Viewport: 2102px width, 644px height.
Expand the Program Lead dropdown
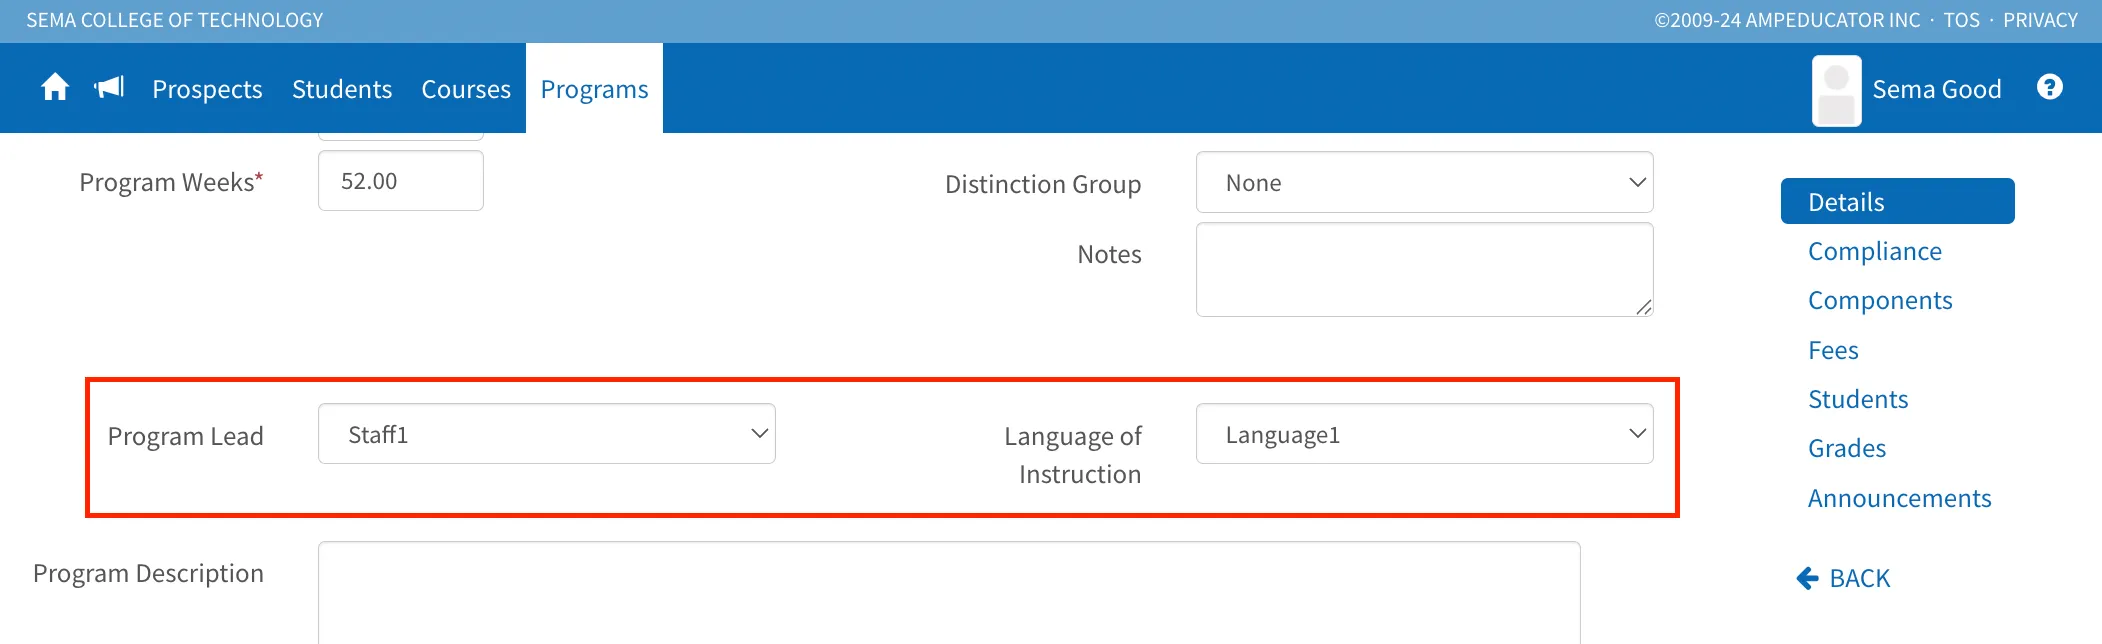[546, 434]
